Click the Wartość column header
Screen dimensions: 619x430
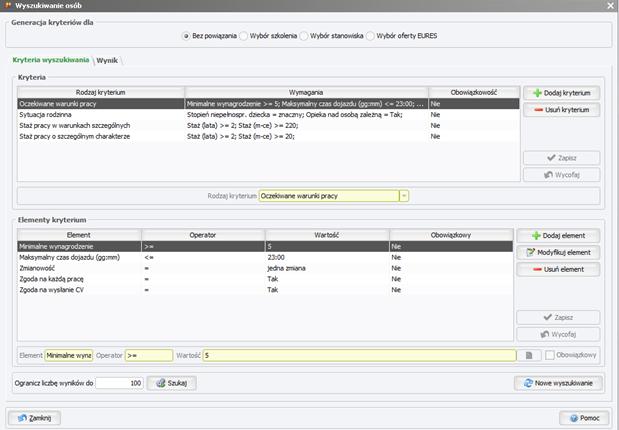click(327, 235)
